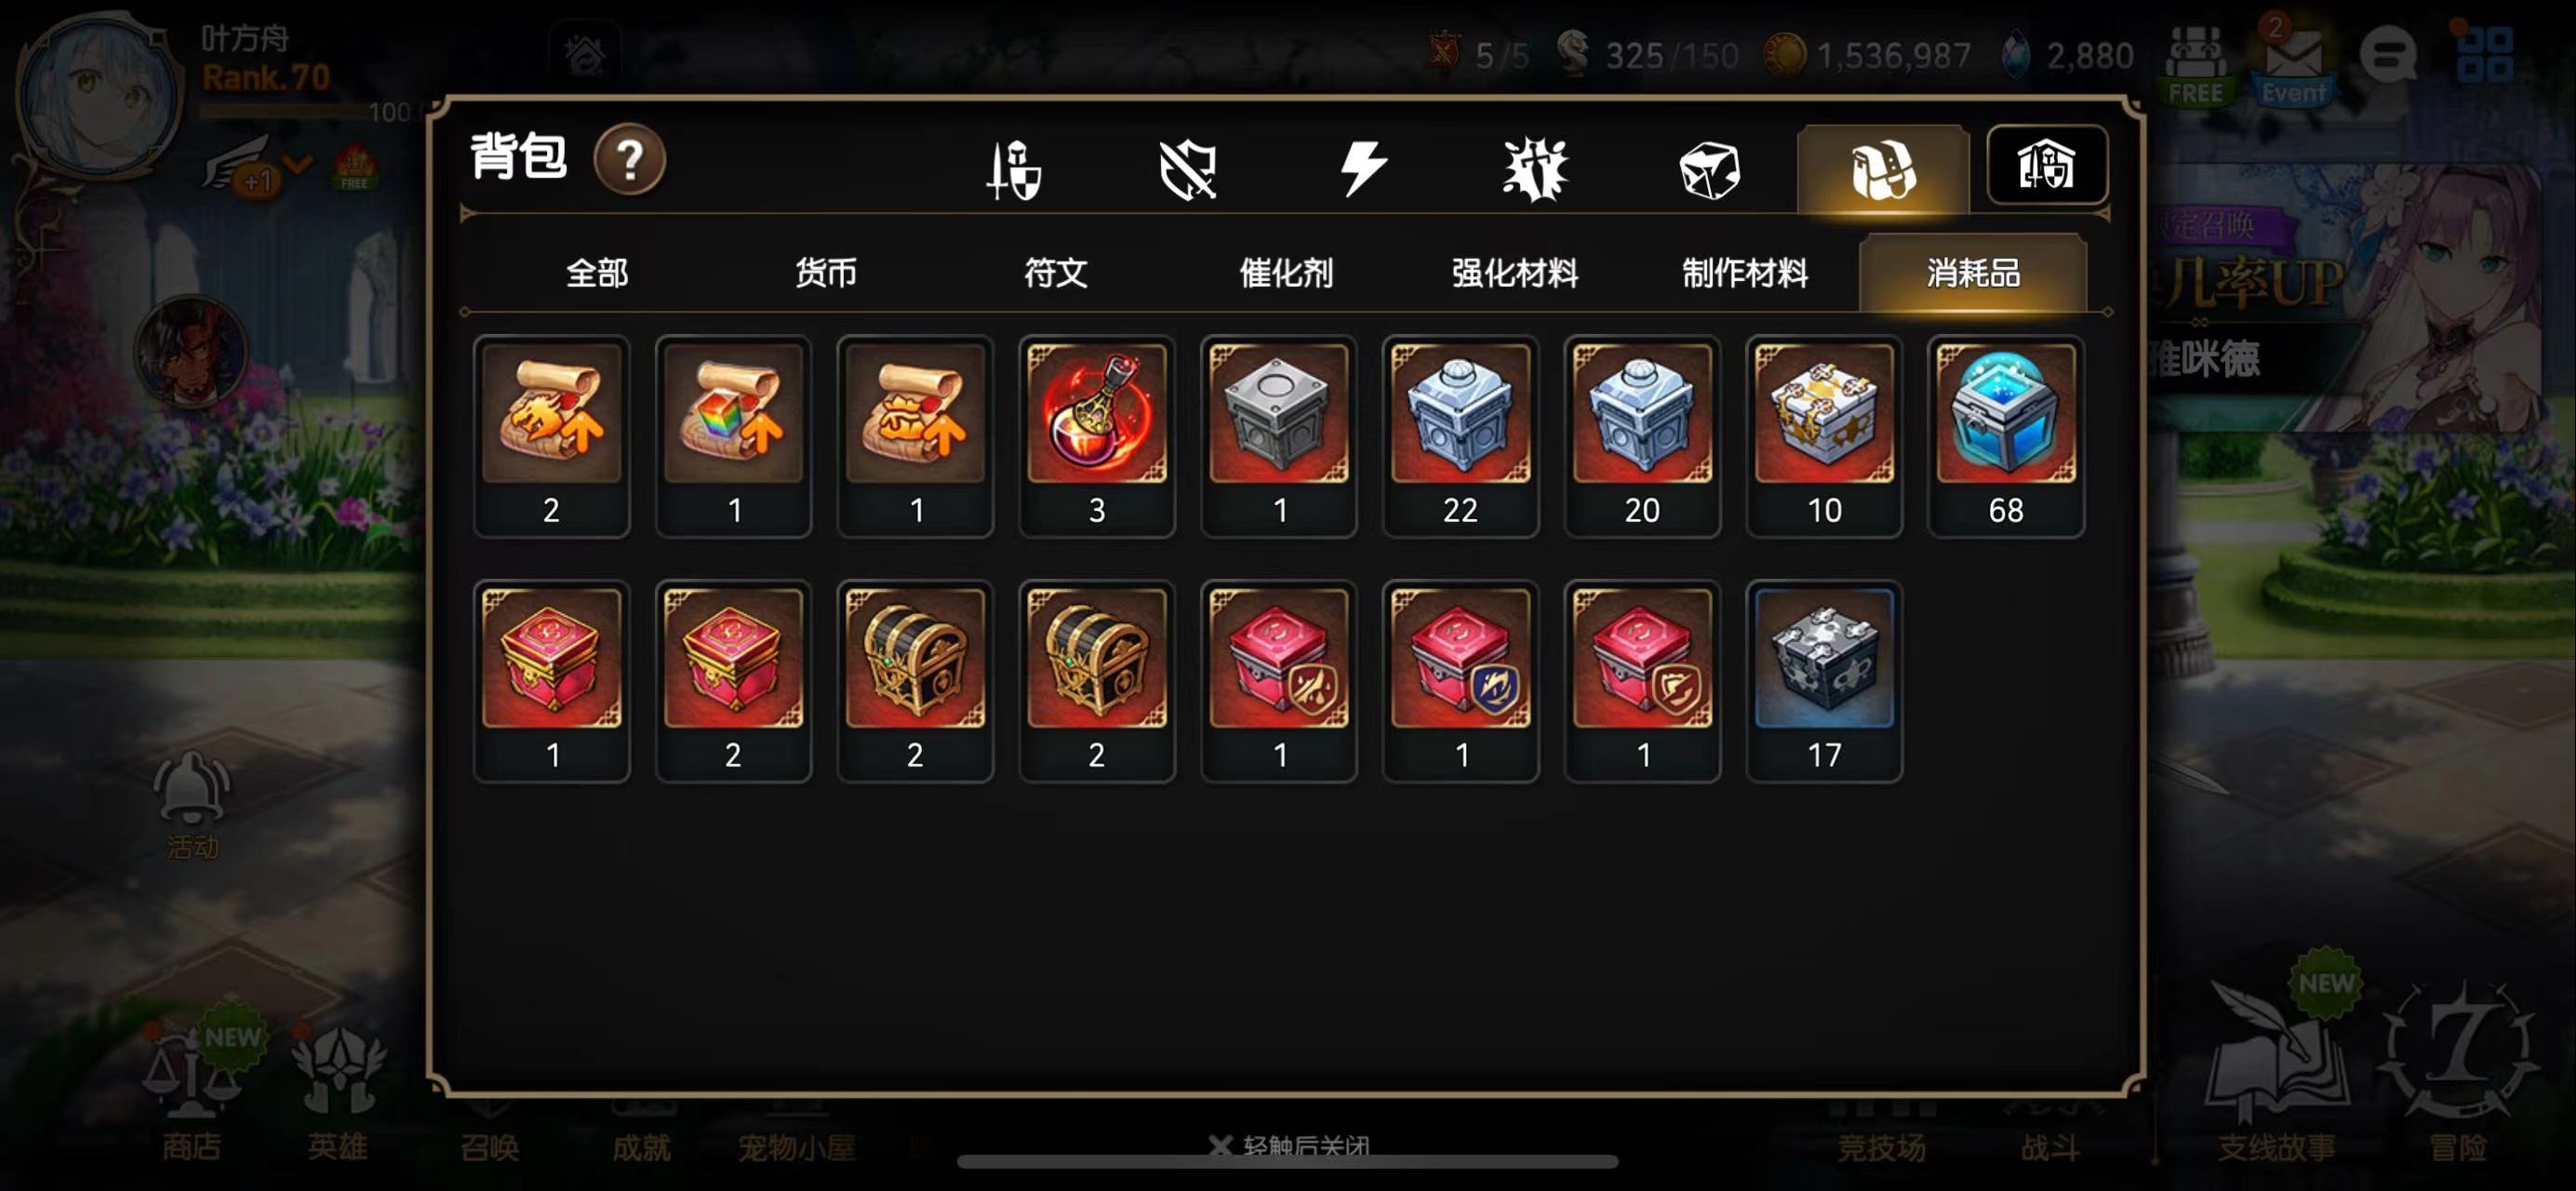Open the equipment storage house icon
Image resolution: width=2576 pixels, height=1191 pixels.
2047,165
